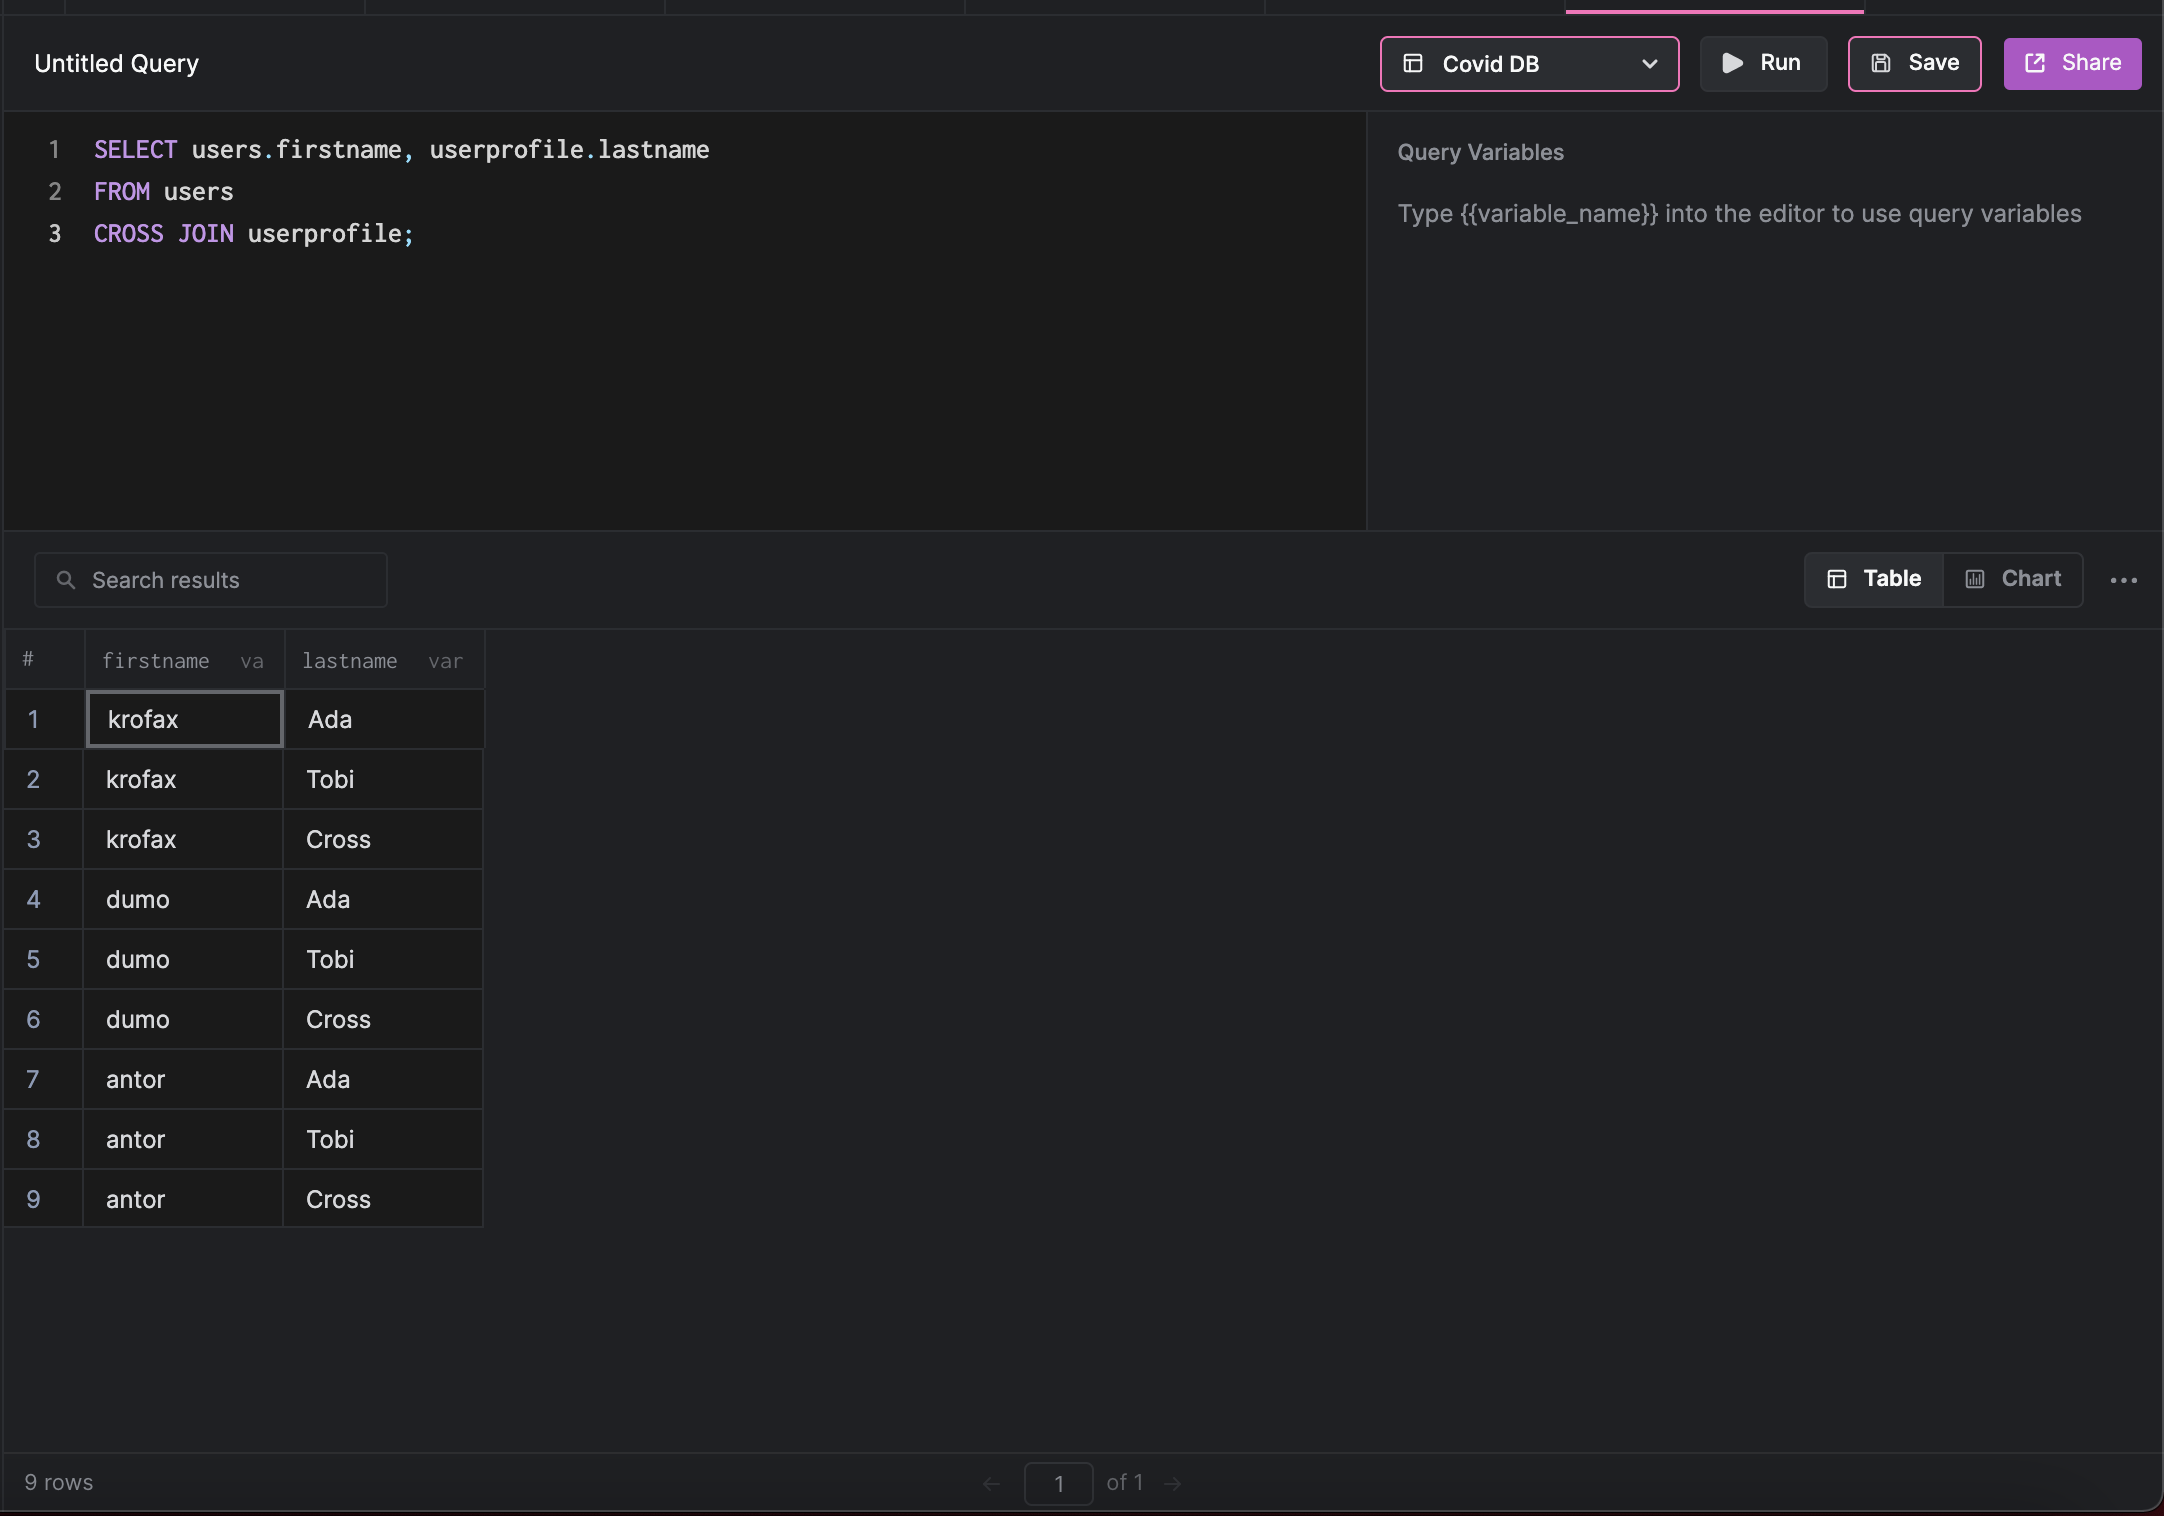Expand the Covid DB dropdown chevron
The height and width of the screenshot is (1516, 2164).
point(1649,63)
